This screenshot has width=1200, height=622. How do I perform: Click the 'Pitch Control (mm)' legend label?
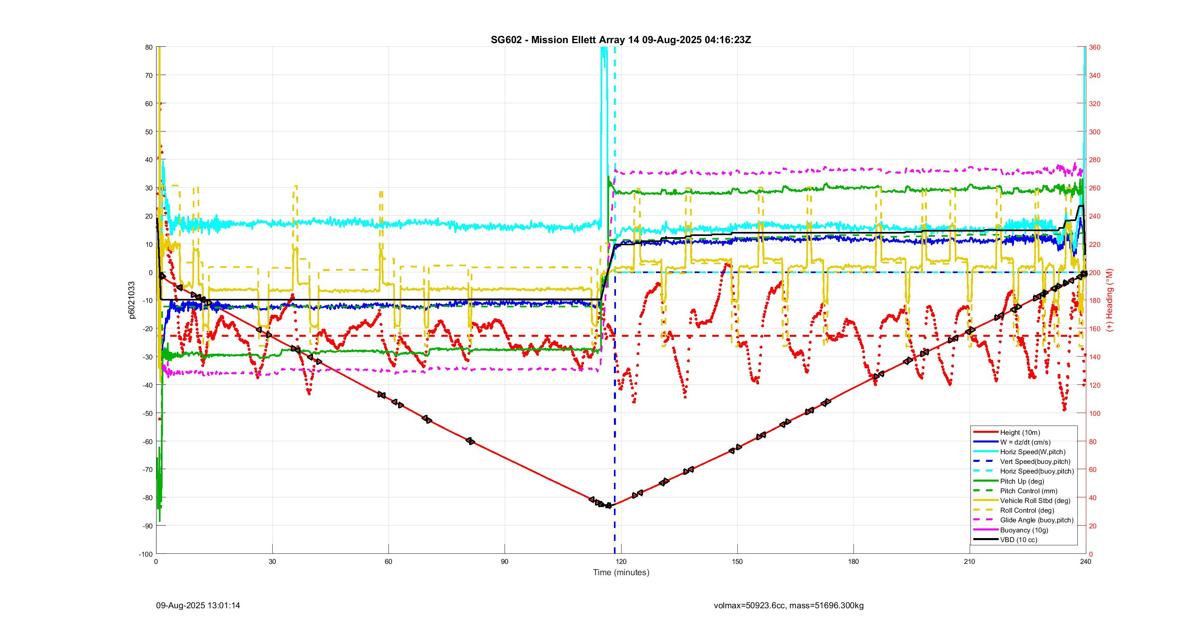[1030, 490]
